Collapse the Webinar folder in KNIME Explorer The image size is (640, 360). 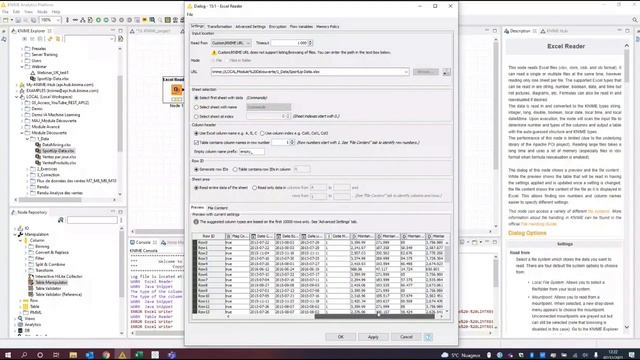tap(22, 67)
